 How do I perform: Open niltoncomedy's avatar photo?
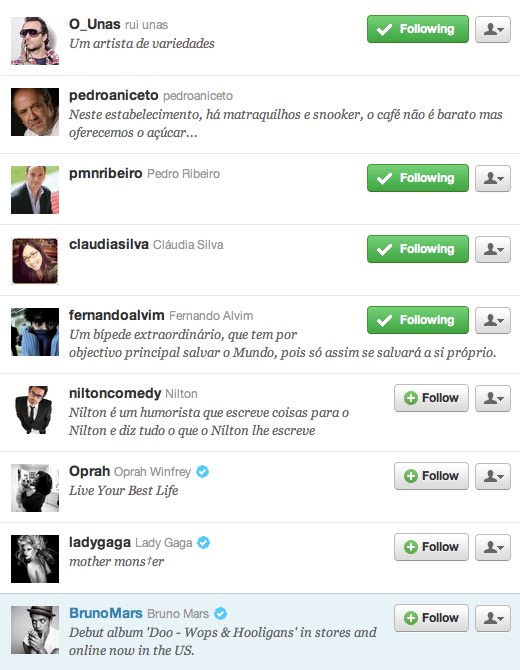click(x=35, y=410)
